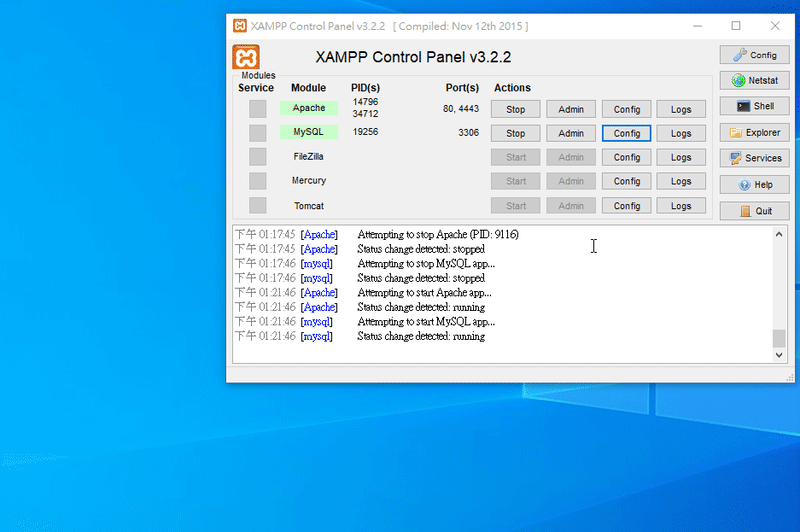800x532 pixels.
Task: Maximize the XAMPP window
Action: click(736, 26)
